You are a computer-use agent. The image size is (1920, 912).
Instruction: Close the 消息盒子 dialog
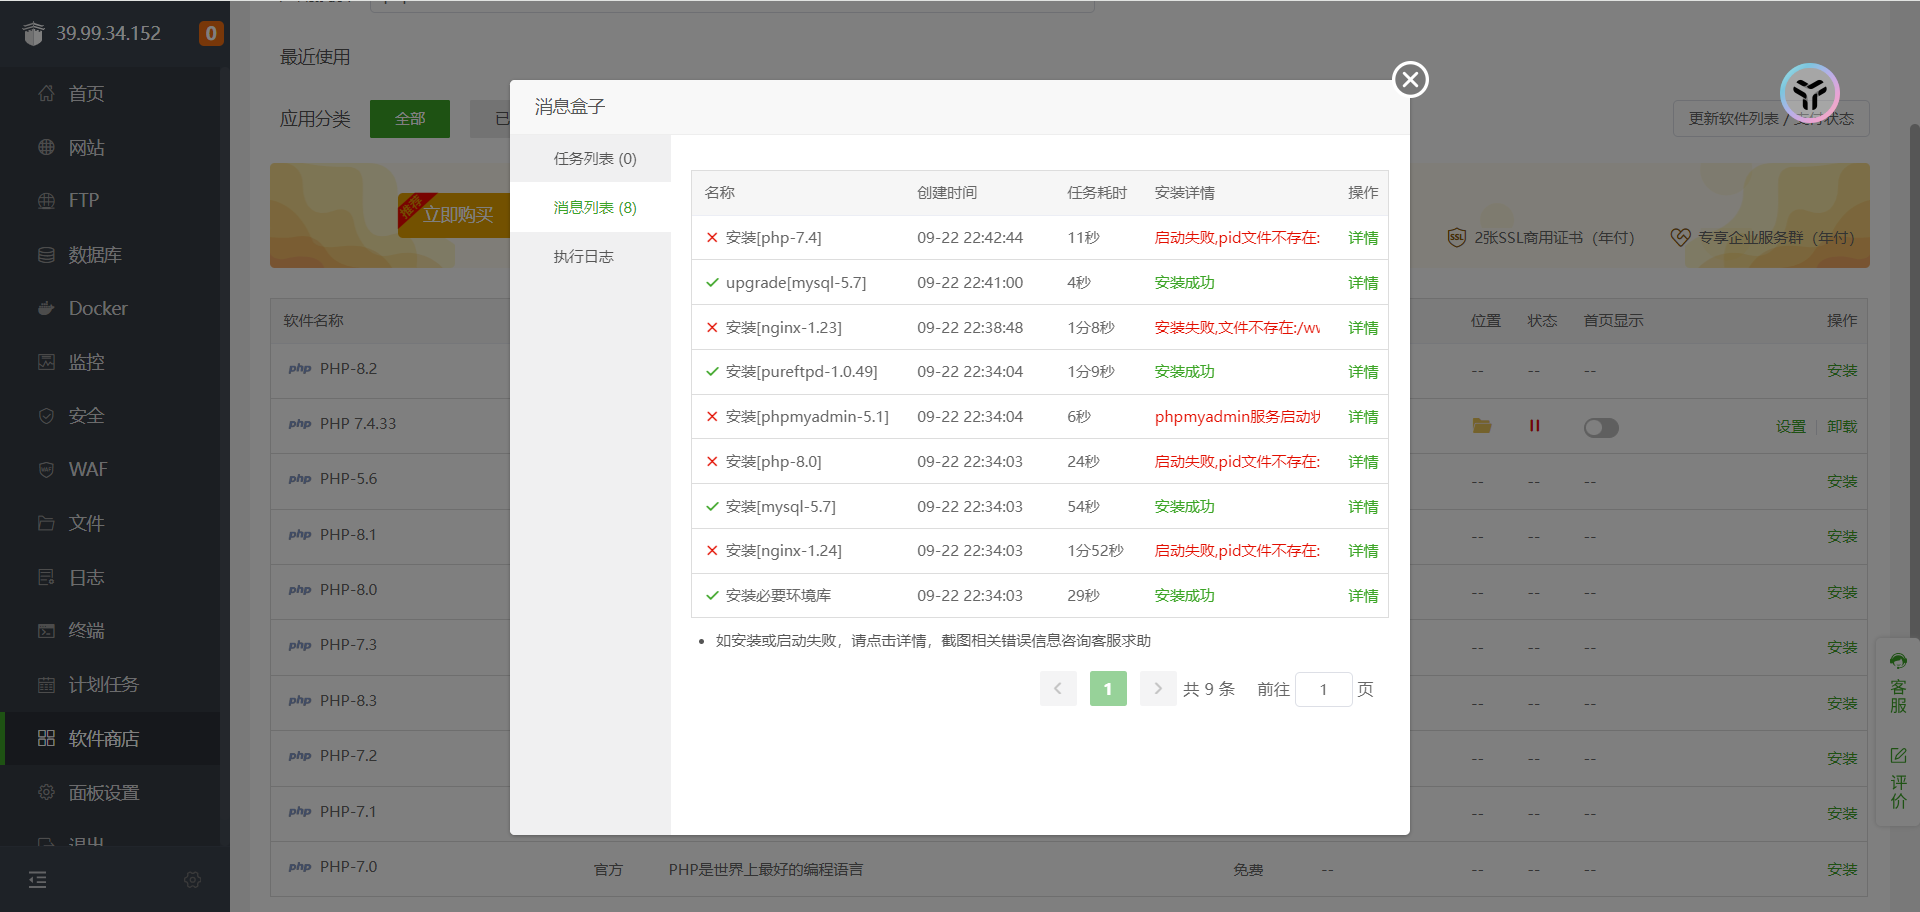(1410, 79)
